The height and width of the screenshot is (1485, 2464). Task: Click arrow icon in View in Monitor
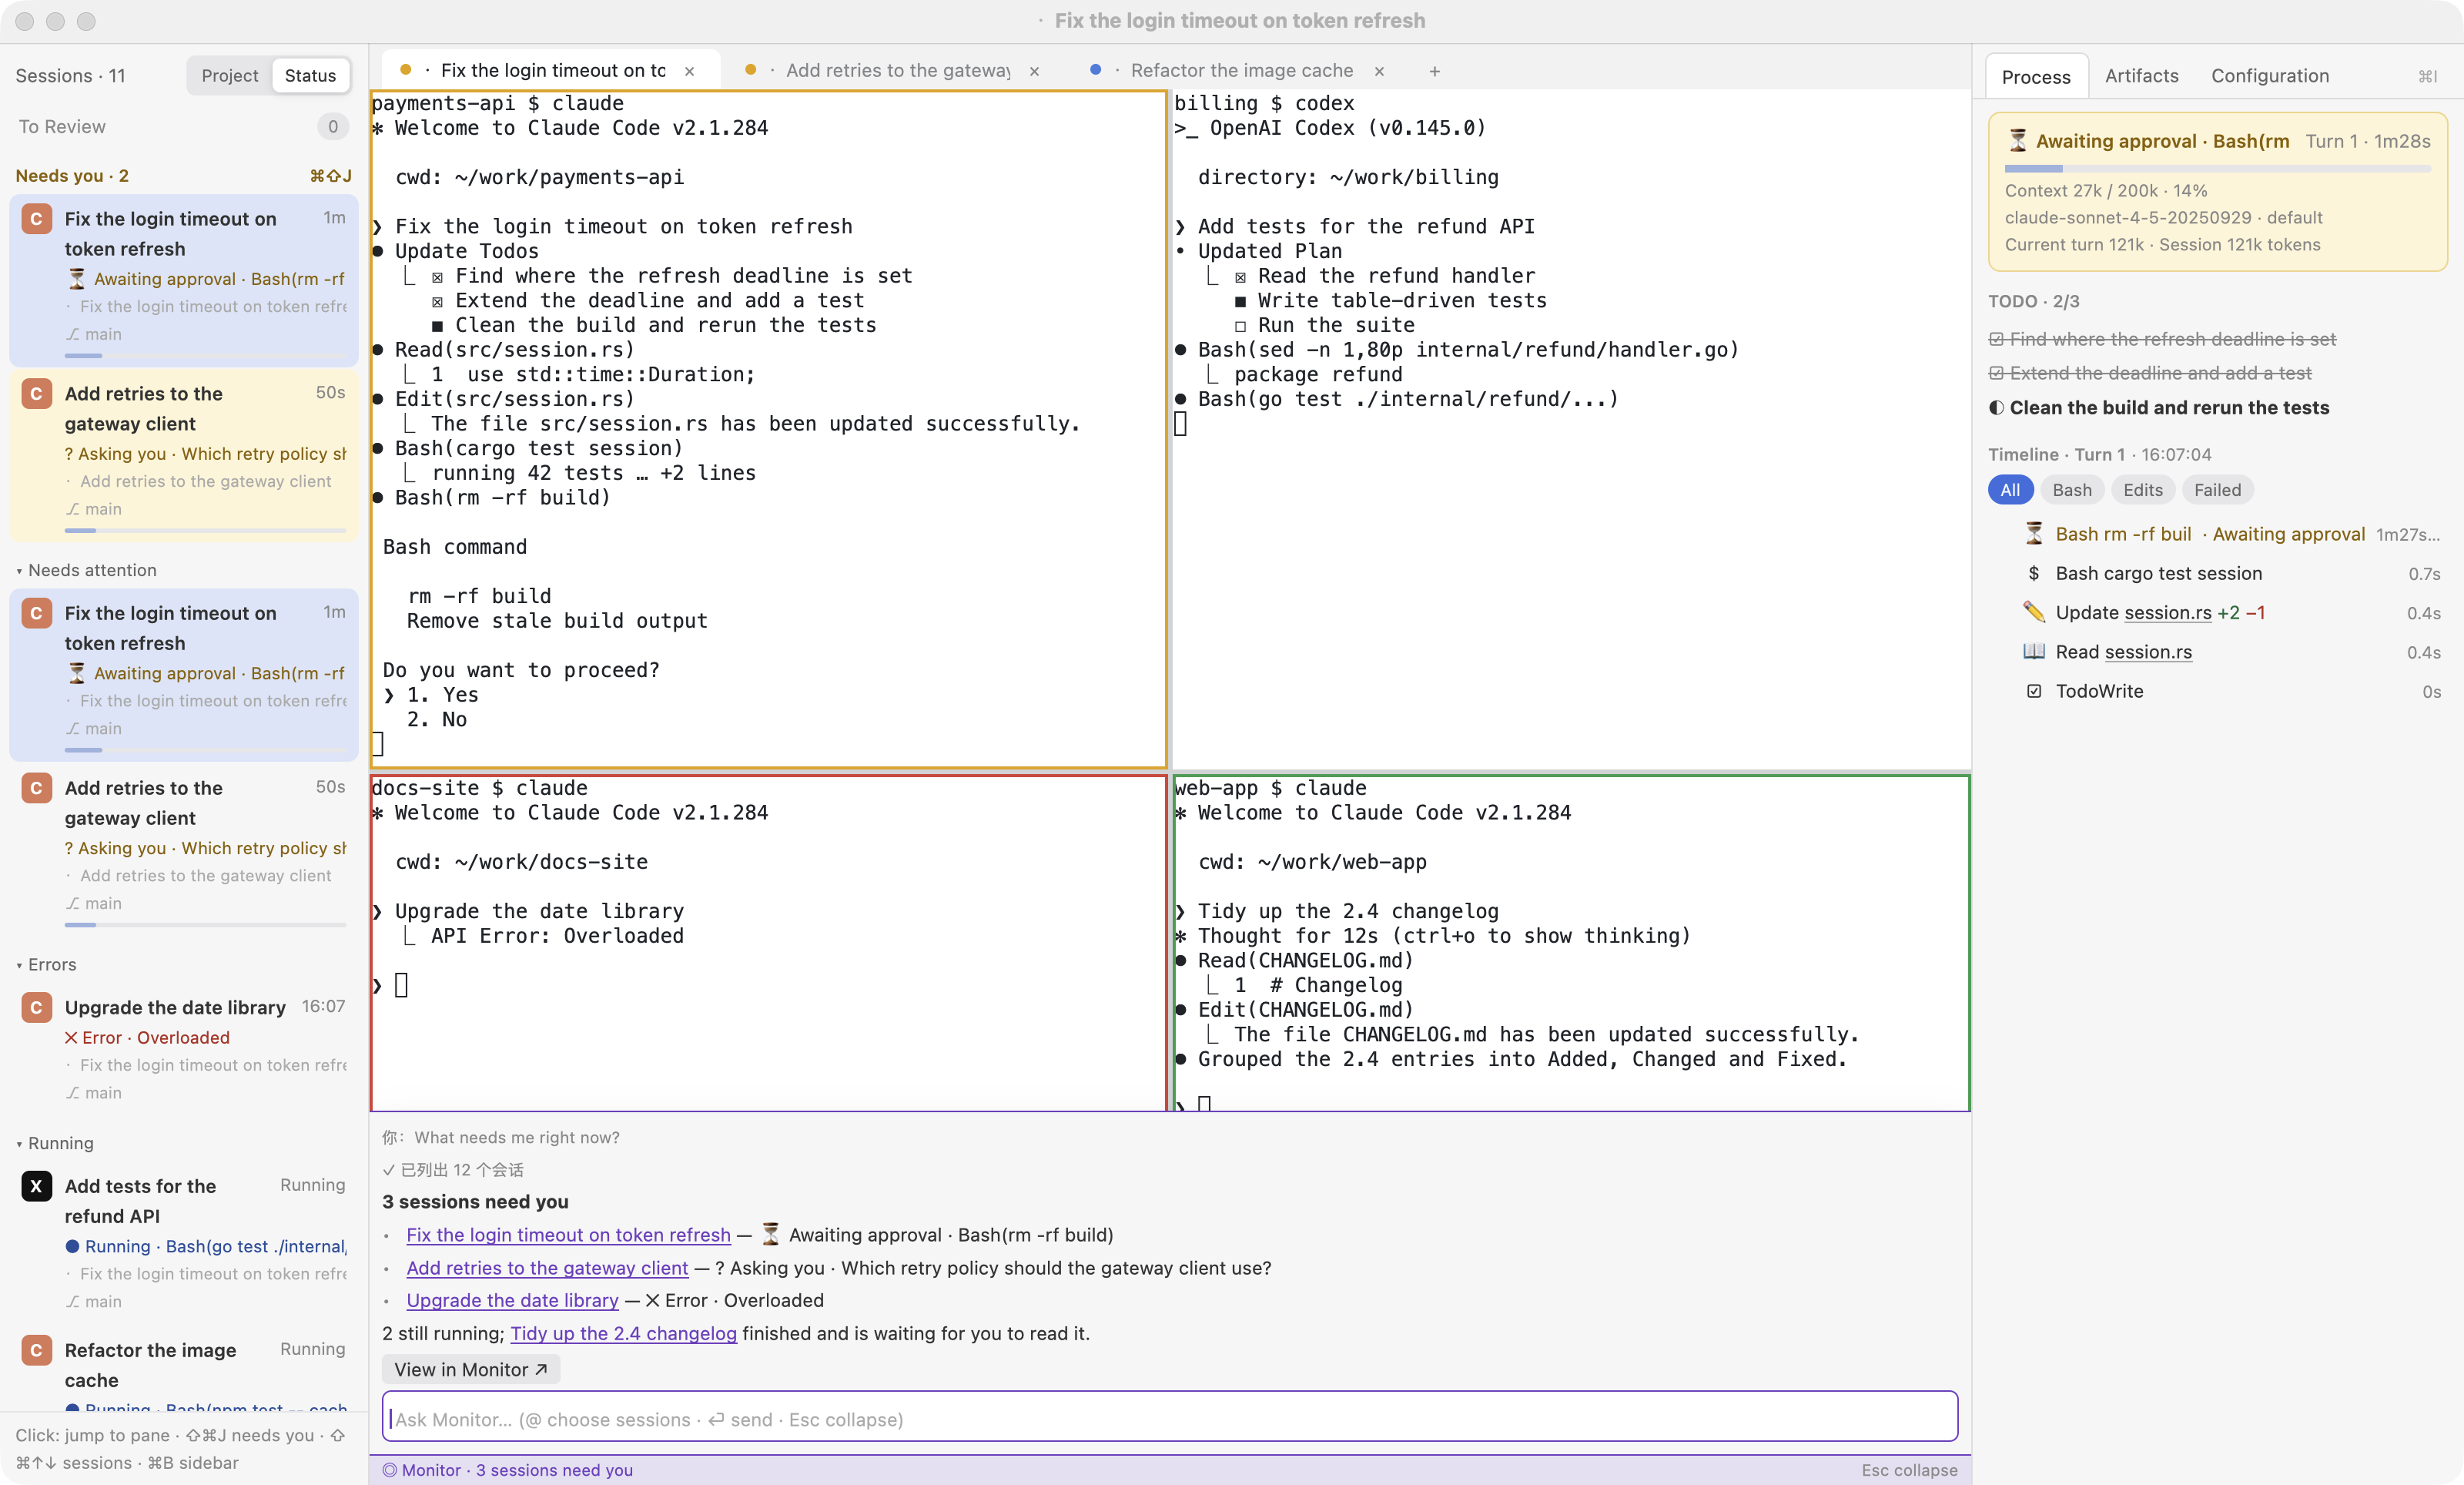point(541,1369)
